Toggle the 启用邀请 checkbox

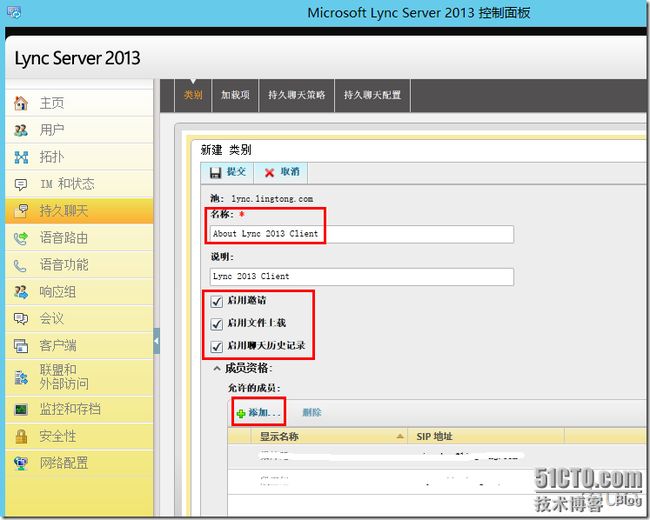217,301
